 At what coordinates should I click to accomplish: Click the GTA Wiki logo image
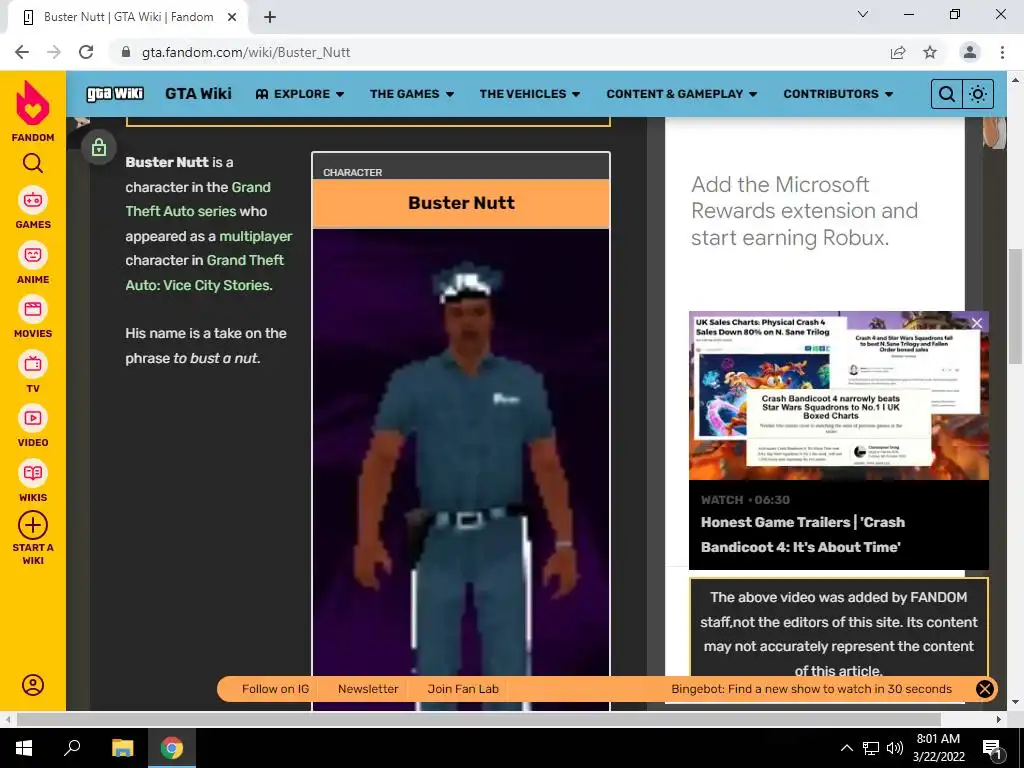coord(115,93)
